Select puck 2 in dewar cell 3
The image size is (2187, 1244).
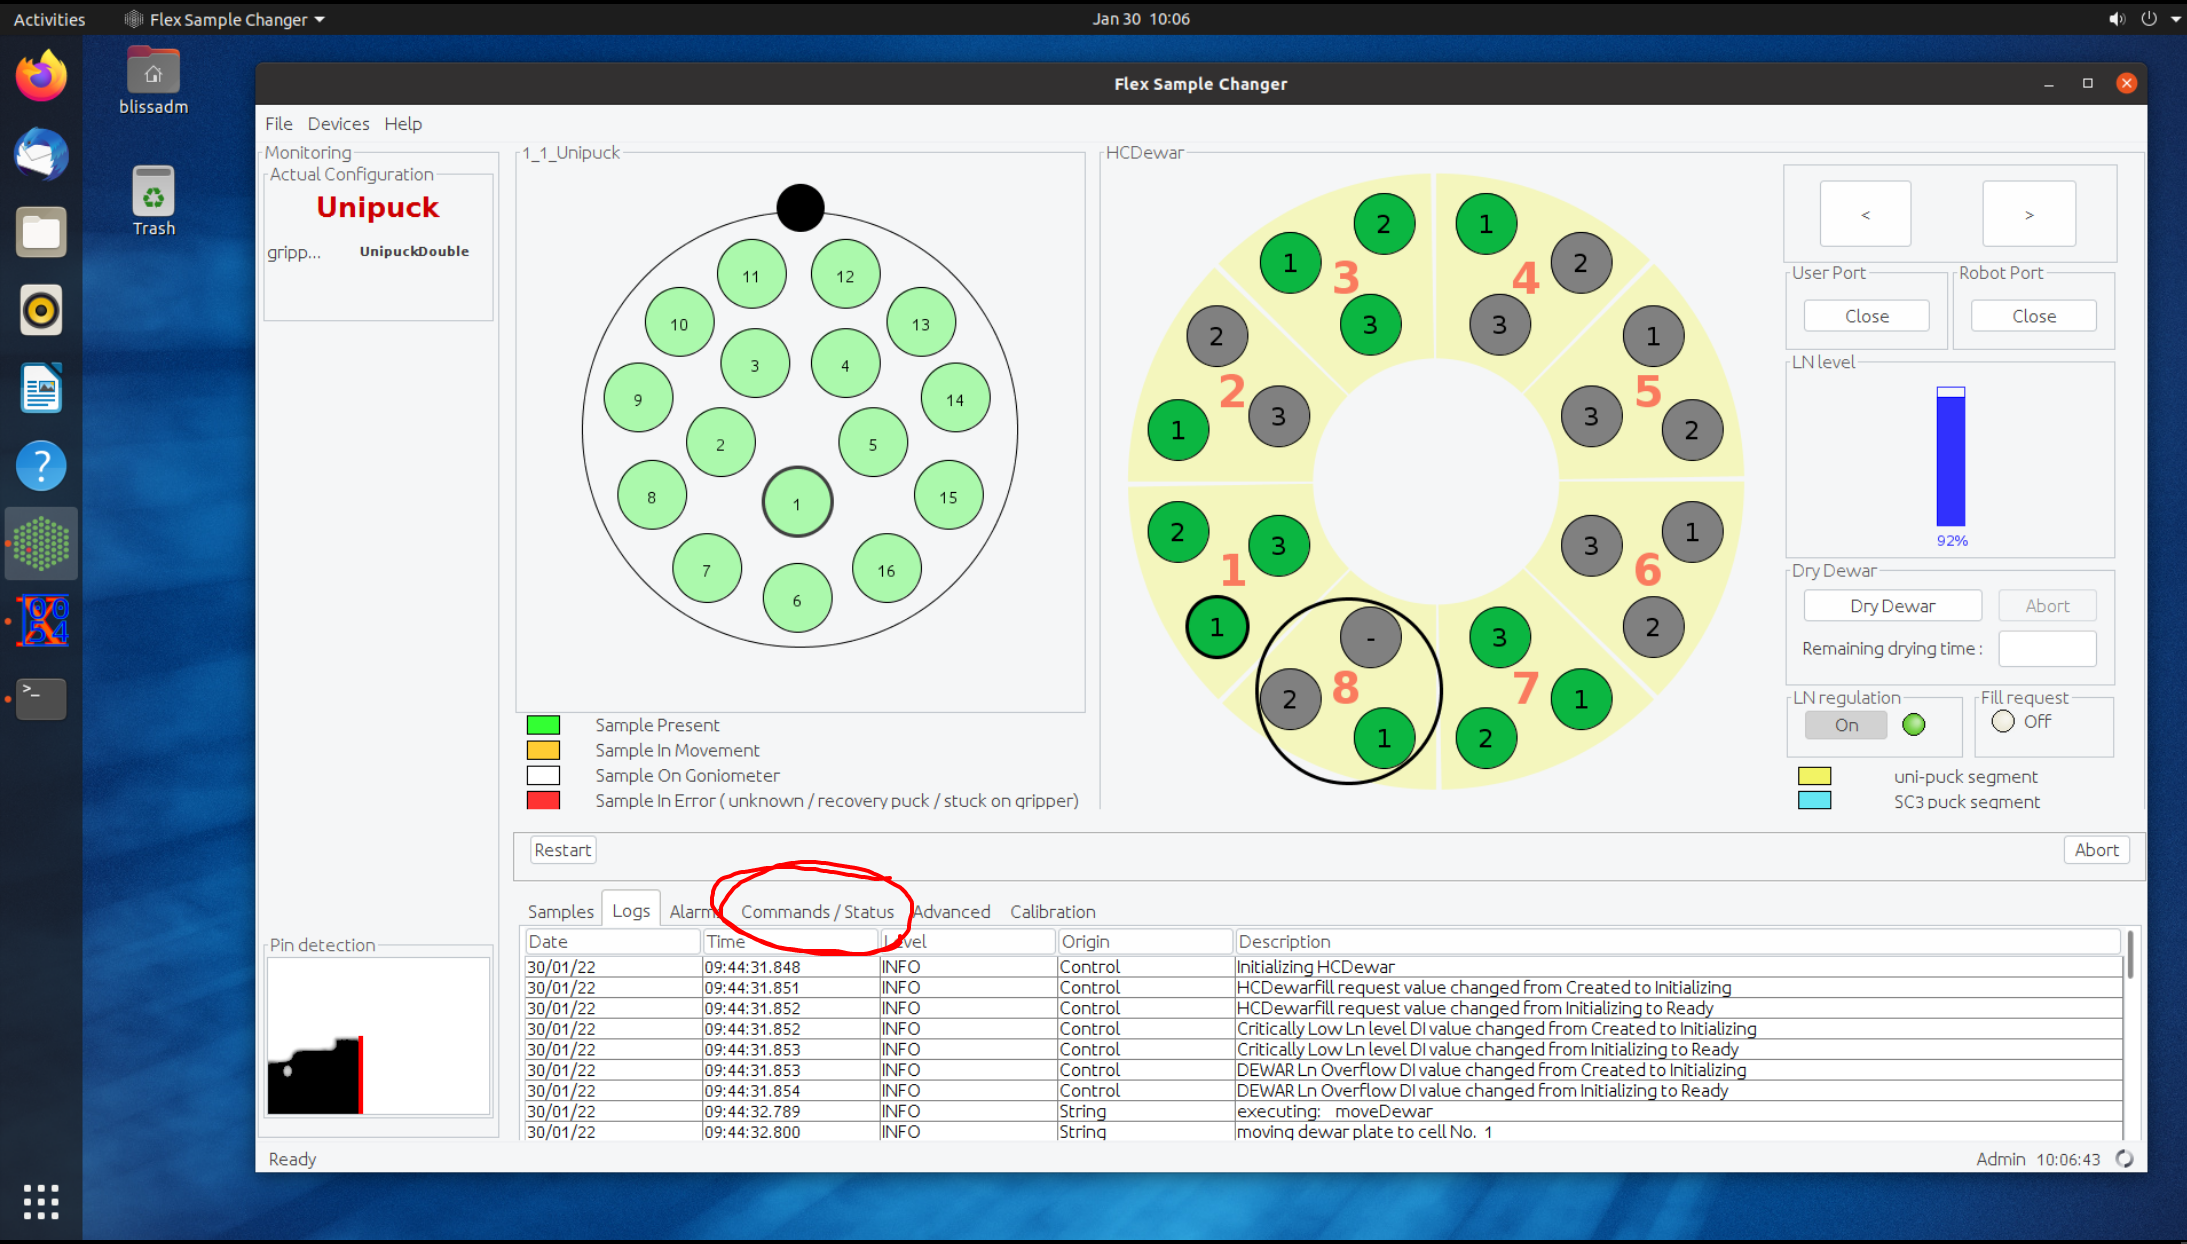(1383, 224)
